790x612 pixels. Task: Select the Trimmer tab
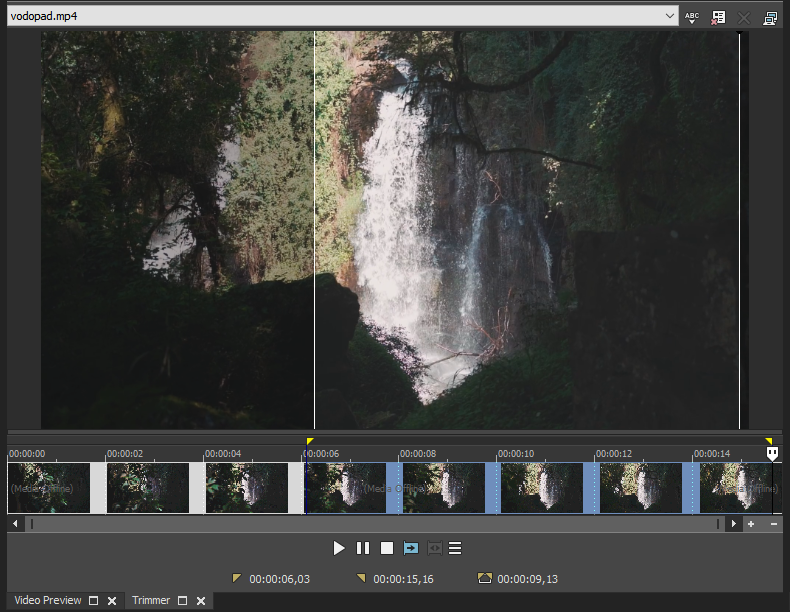pos(151,601)
